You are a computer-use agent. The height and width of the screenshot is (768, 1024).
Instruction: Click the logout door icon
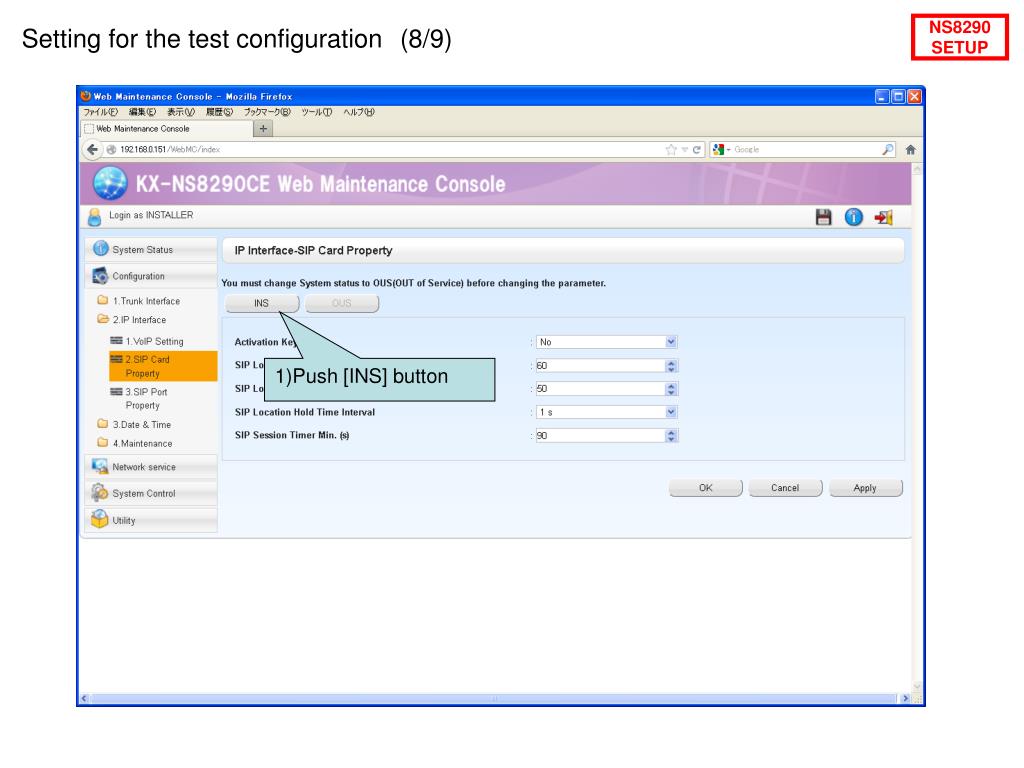884,217
